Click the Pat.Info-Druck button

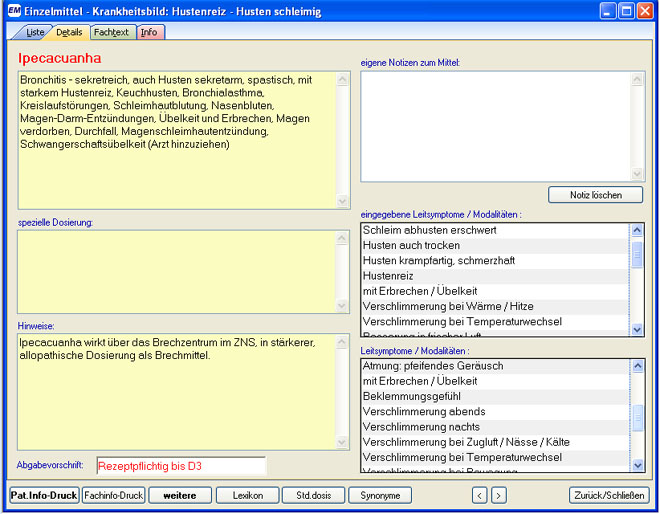(44, 495)
